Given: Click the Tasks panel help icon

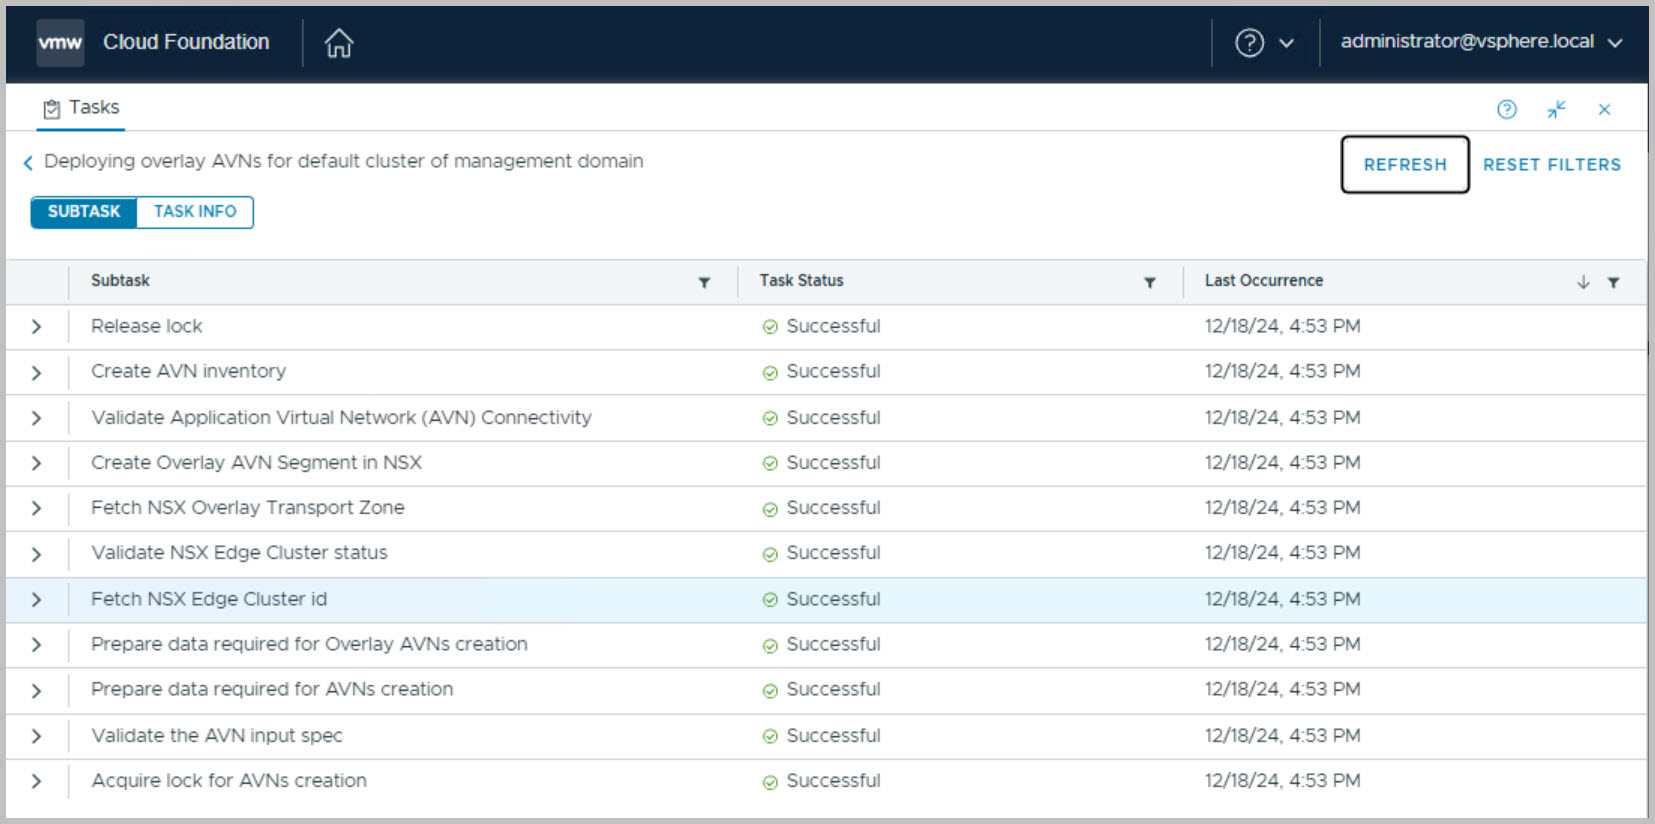Looking at the screenshot, I should pos(1506,110).
